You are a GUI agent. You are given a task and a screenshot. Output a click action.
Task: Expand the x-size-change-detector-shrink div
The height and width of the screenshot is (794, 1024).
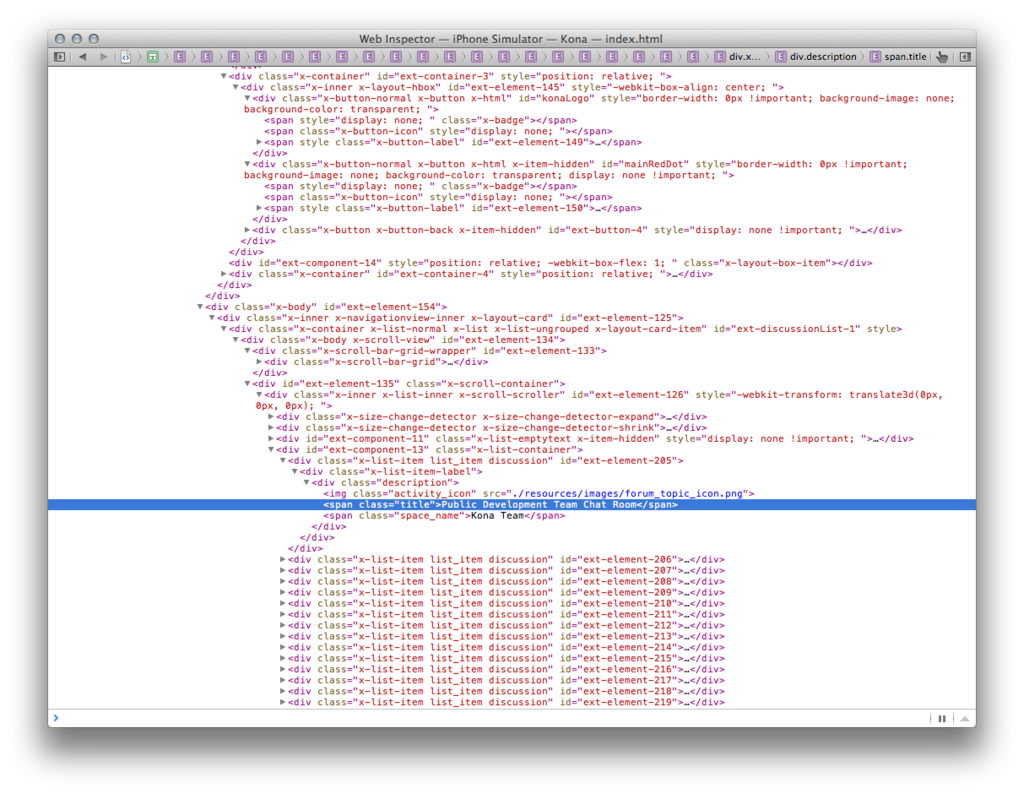pyautogui.click(x=270, y=428)
